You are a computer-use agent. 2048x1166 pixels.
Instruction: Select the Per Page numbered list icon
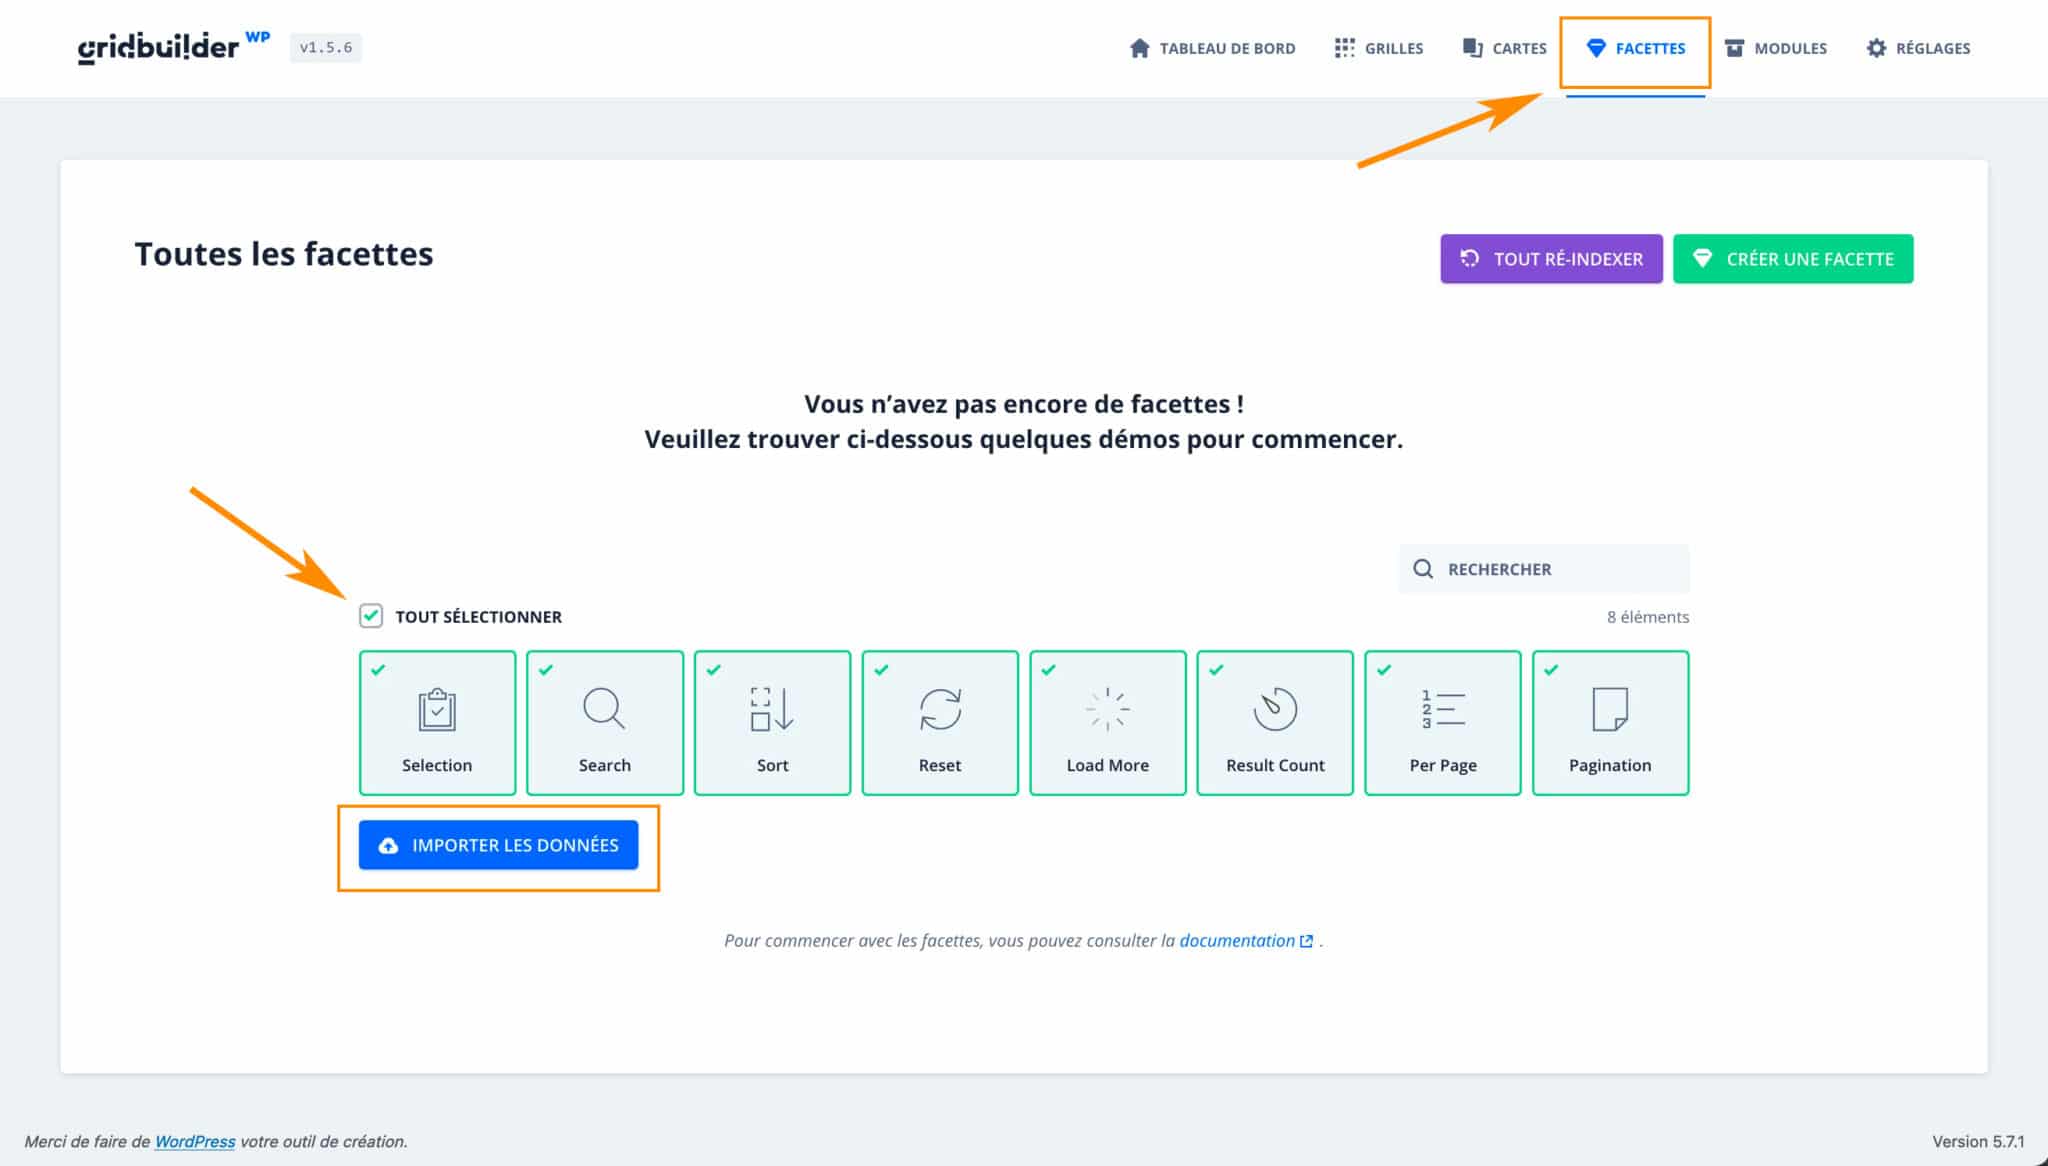[x=1443, y=710]
